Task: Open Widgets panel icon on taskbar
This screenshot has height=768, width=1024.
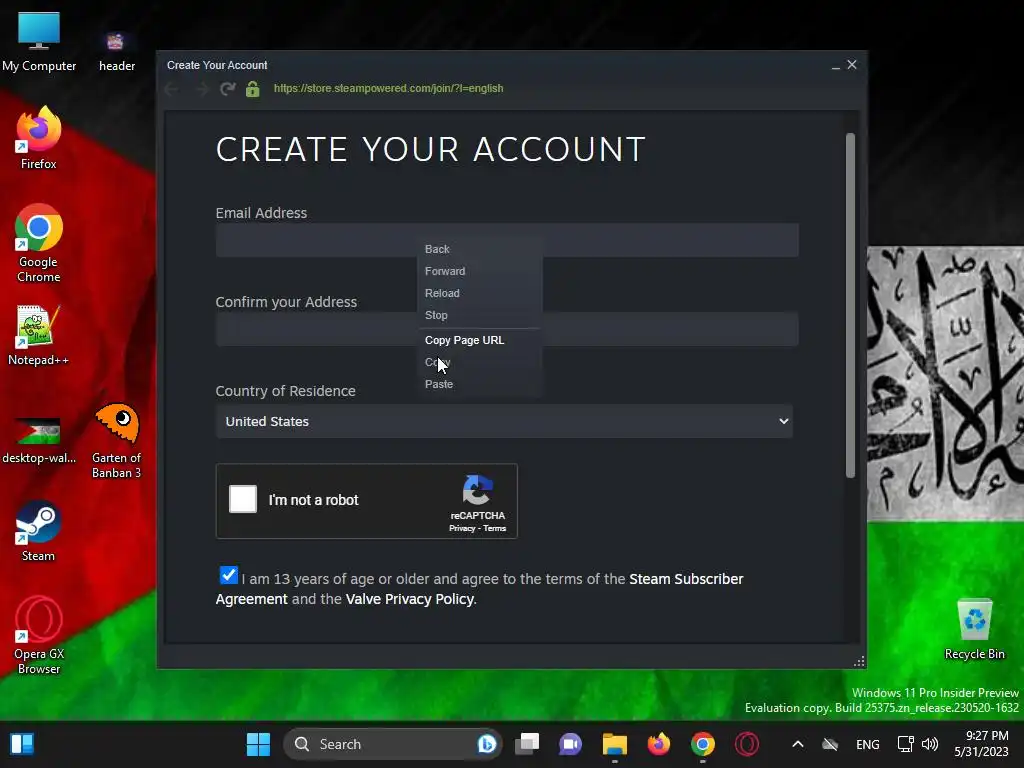Action: coord(22,744)
